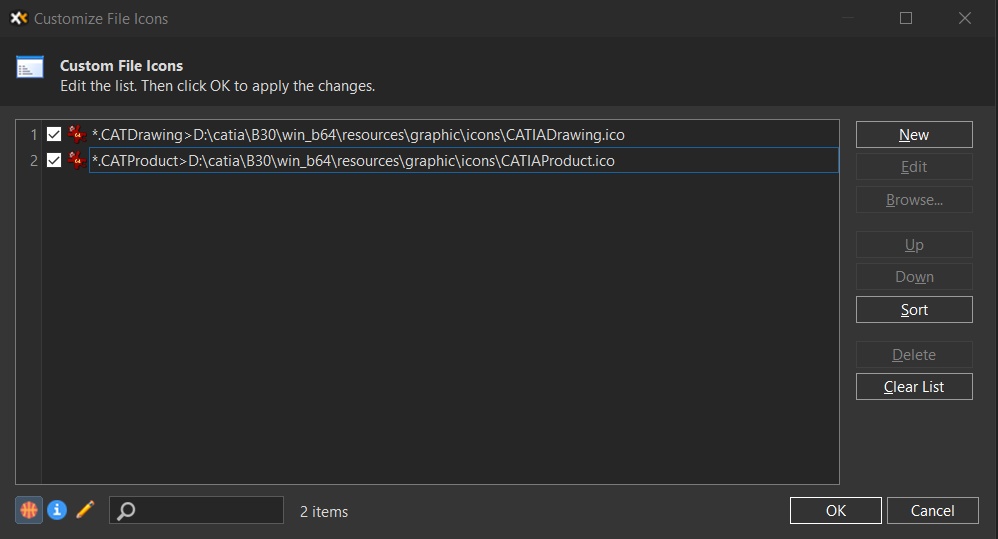Click the orange globe icon at bottom left

[29, 510]
